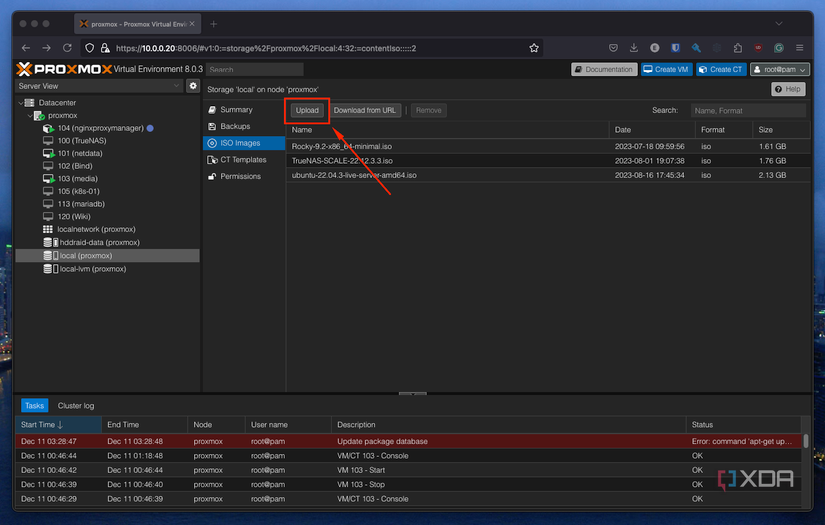This screenshot has height=525, width=825.
Task: Sort tasks by End Time header
Action: tap(144, 425)
